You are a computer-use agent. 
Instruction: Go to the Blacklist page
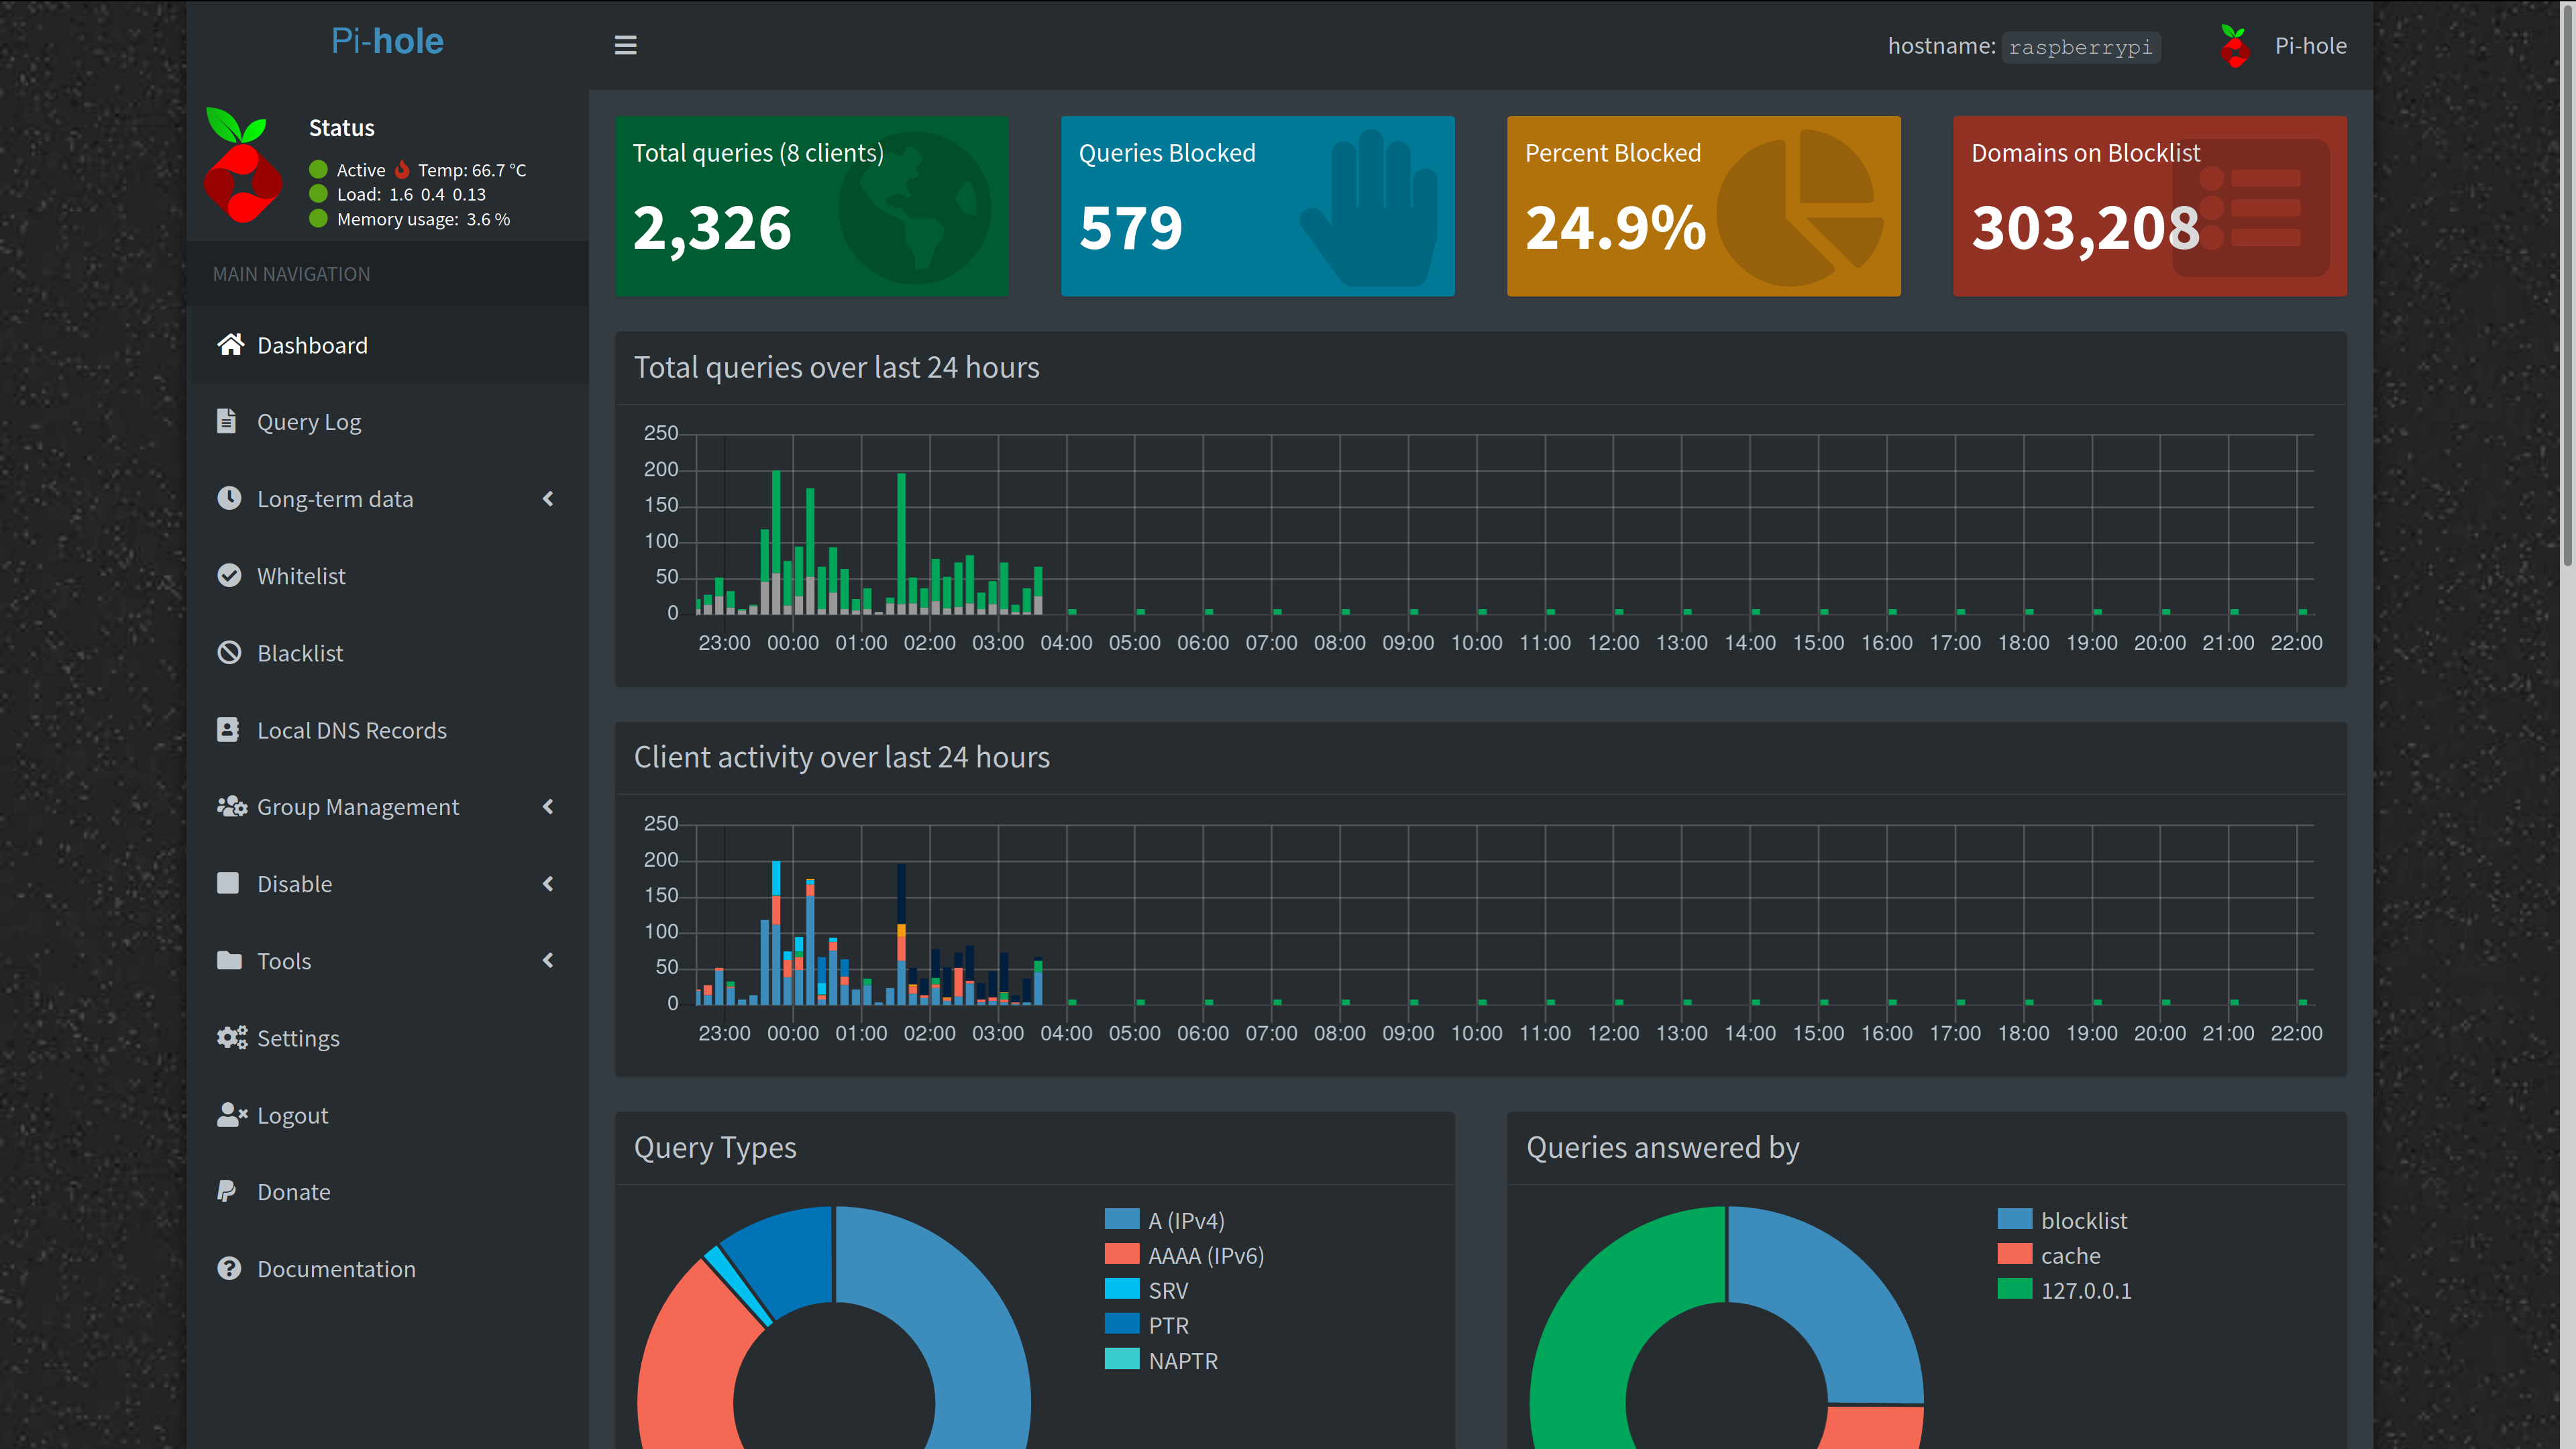(x=387, y=652)
